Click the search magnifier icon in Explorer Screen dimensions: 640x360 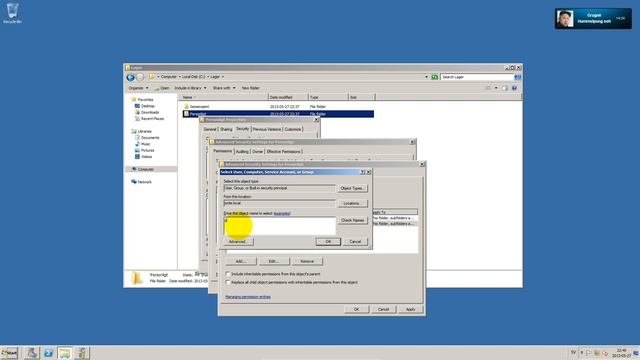click(x=518, y=77)
